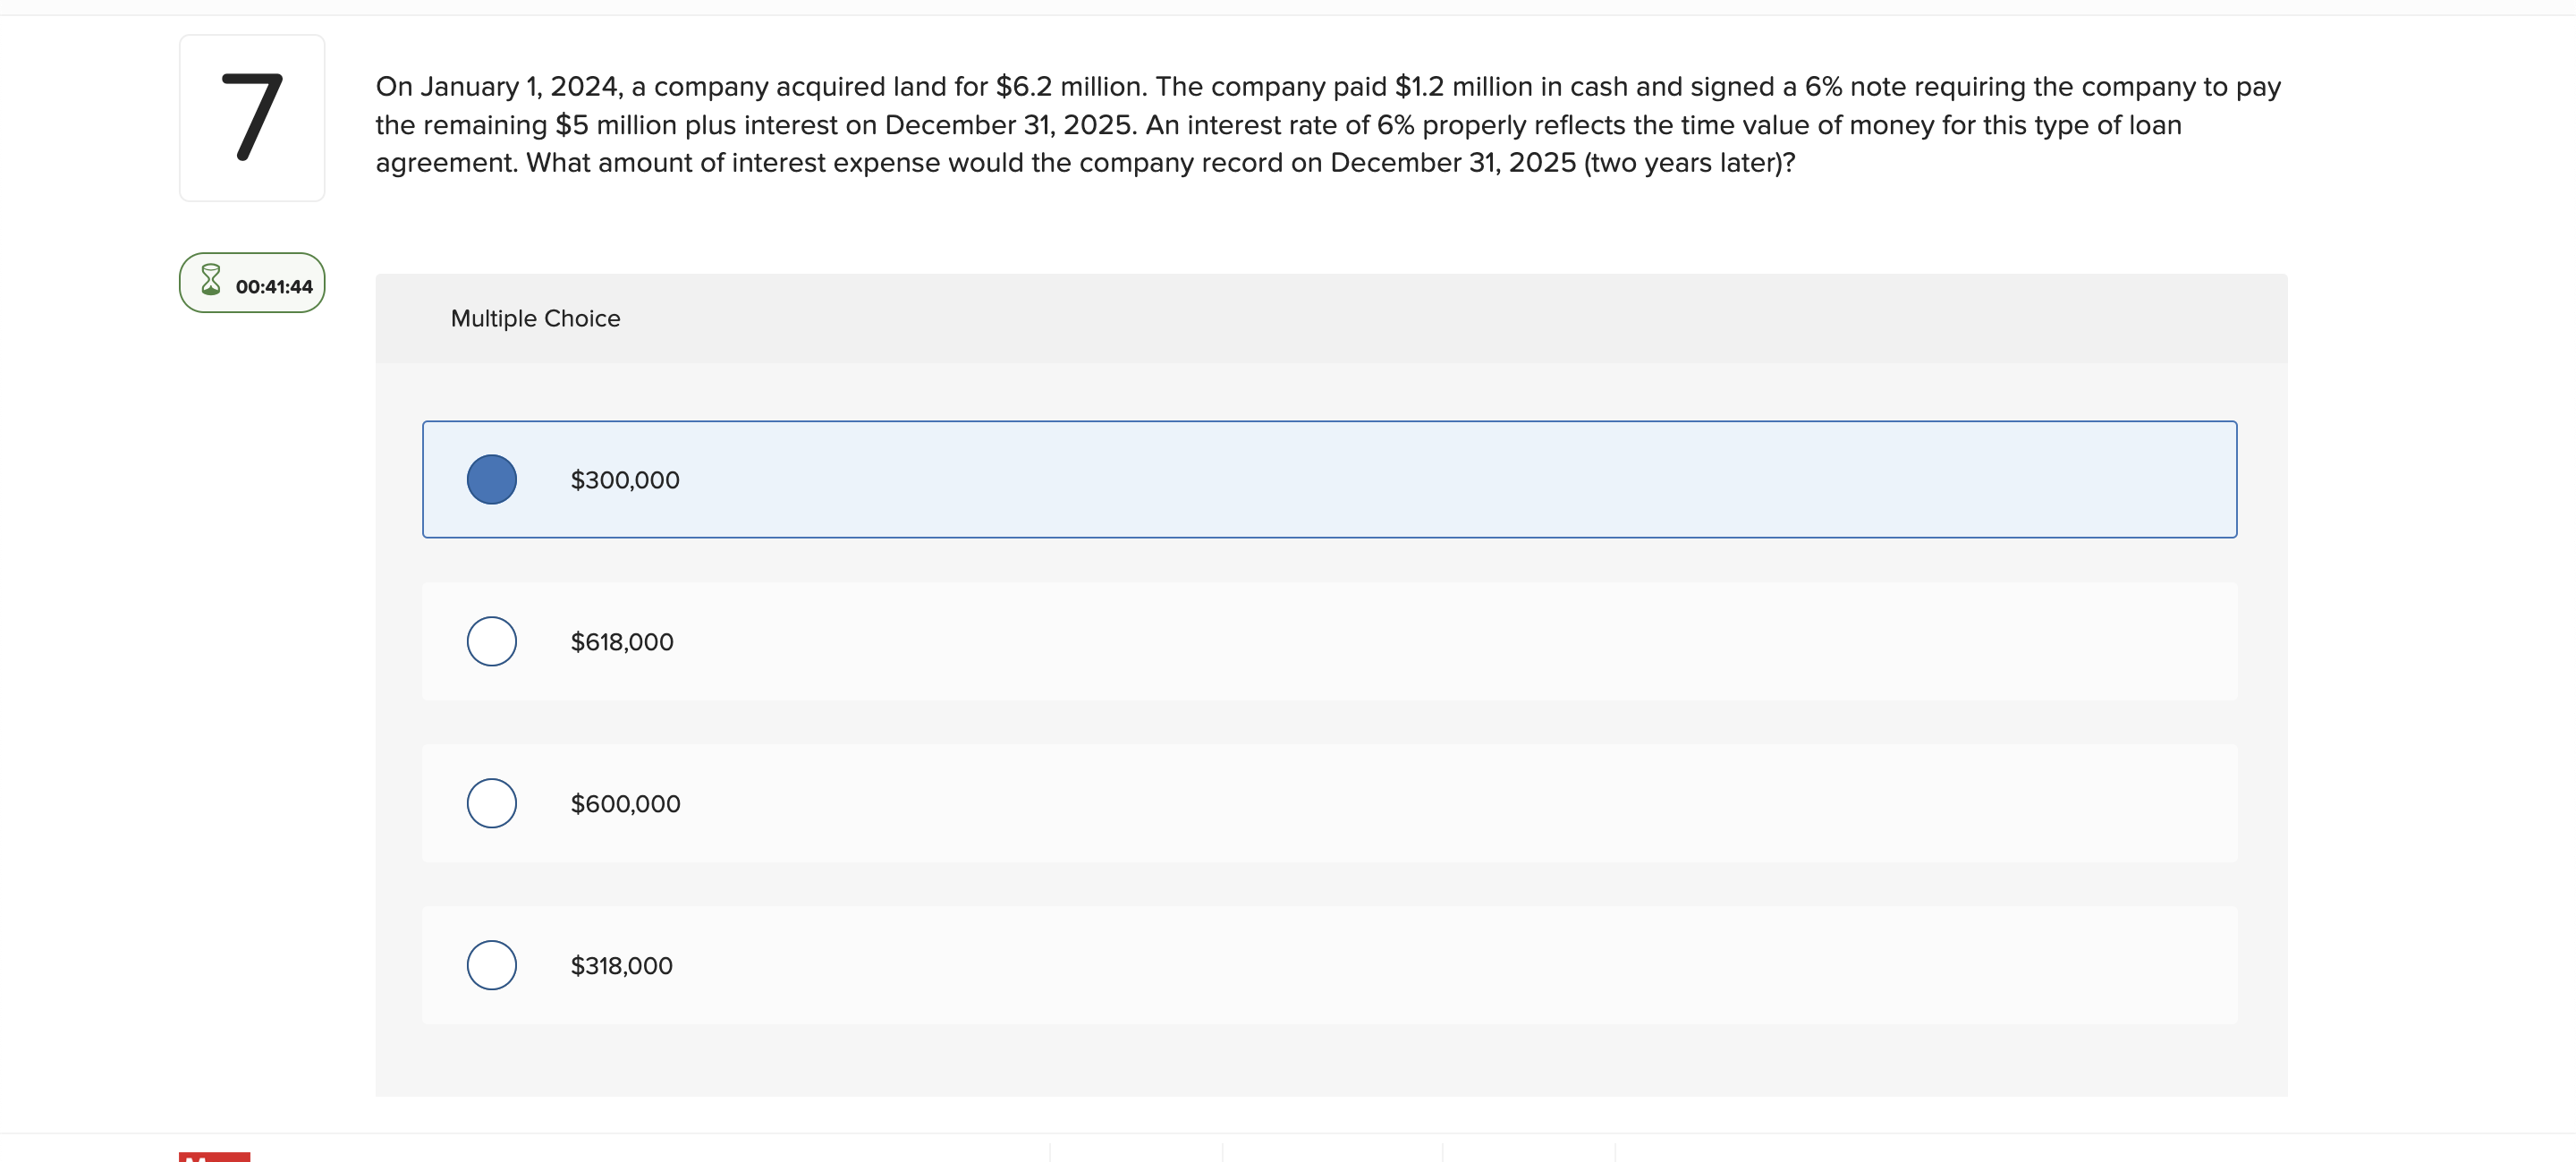Click the Multiple Choice label

536,318
